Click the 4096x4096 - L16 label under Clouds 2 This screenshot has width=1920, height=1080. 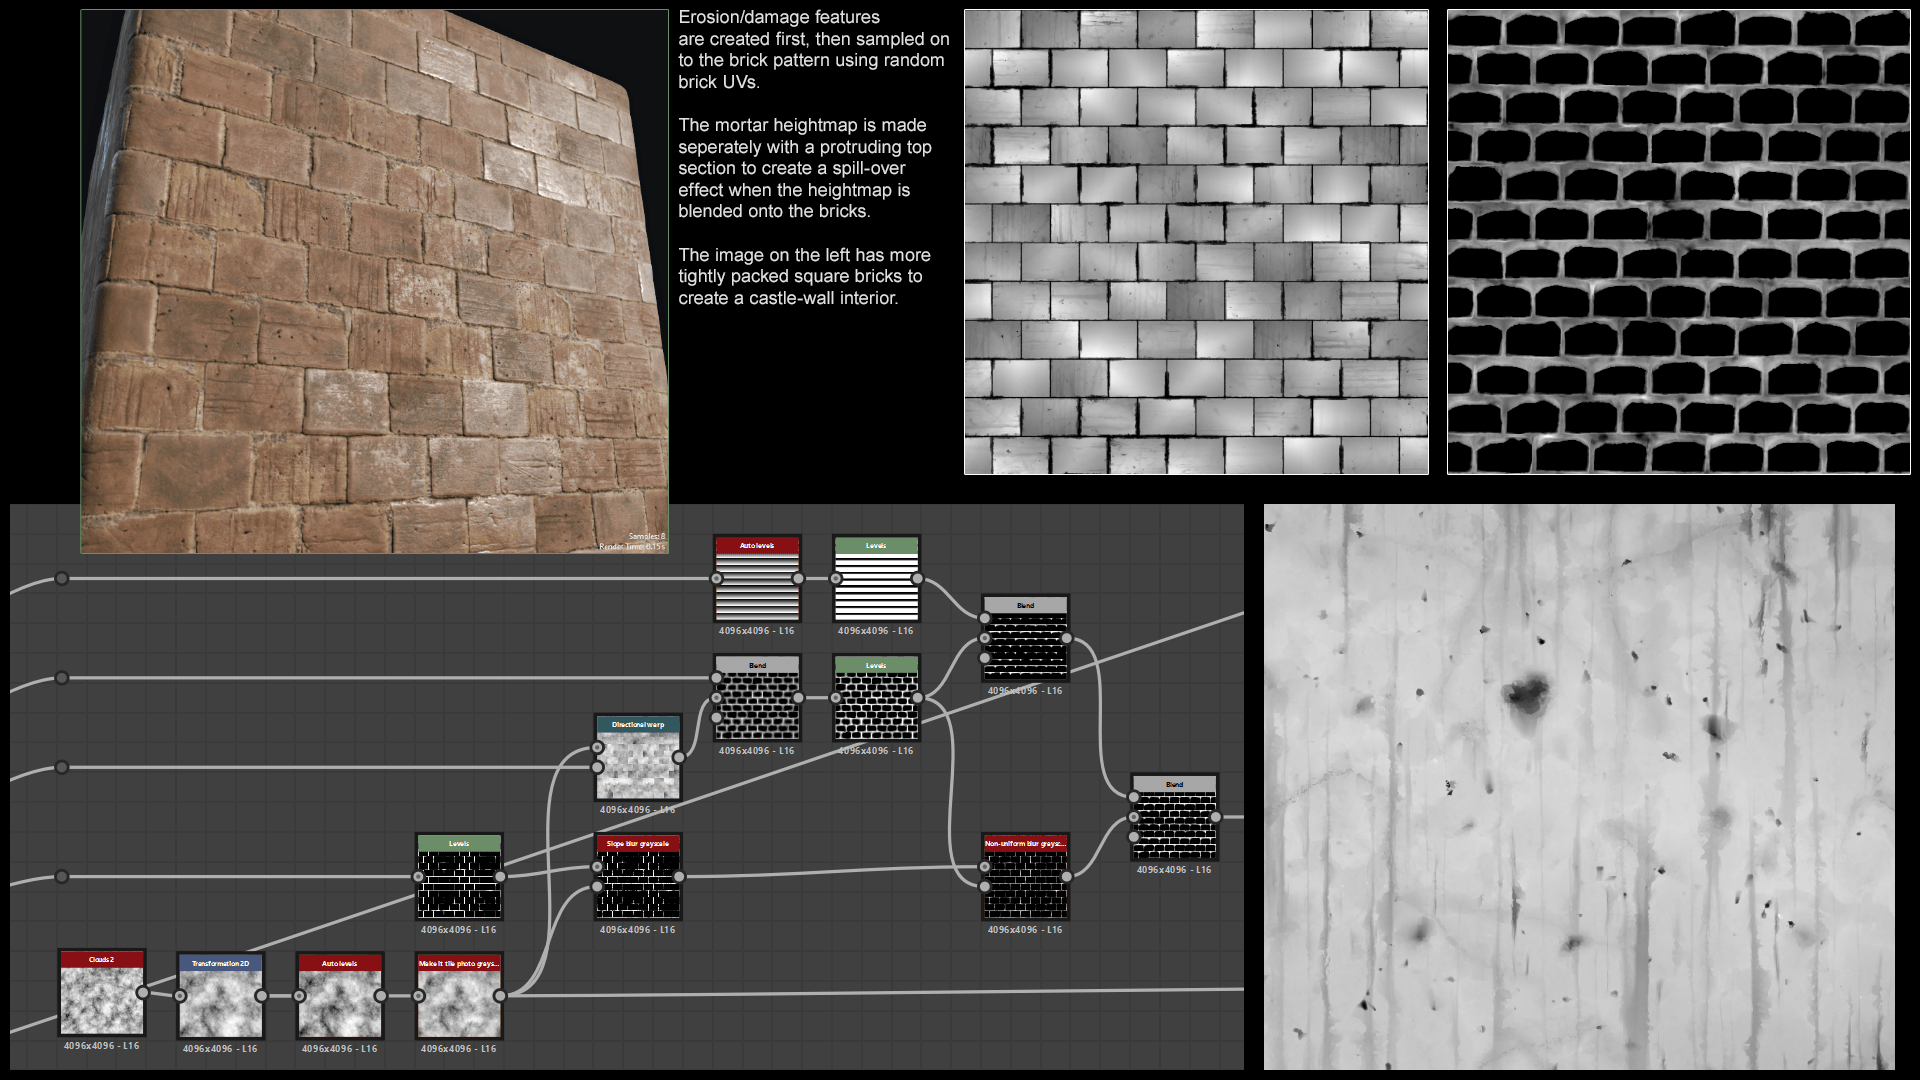pos(102,1046)
